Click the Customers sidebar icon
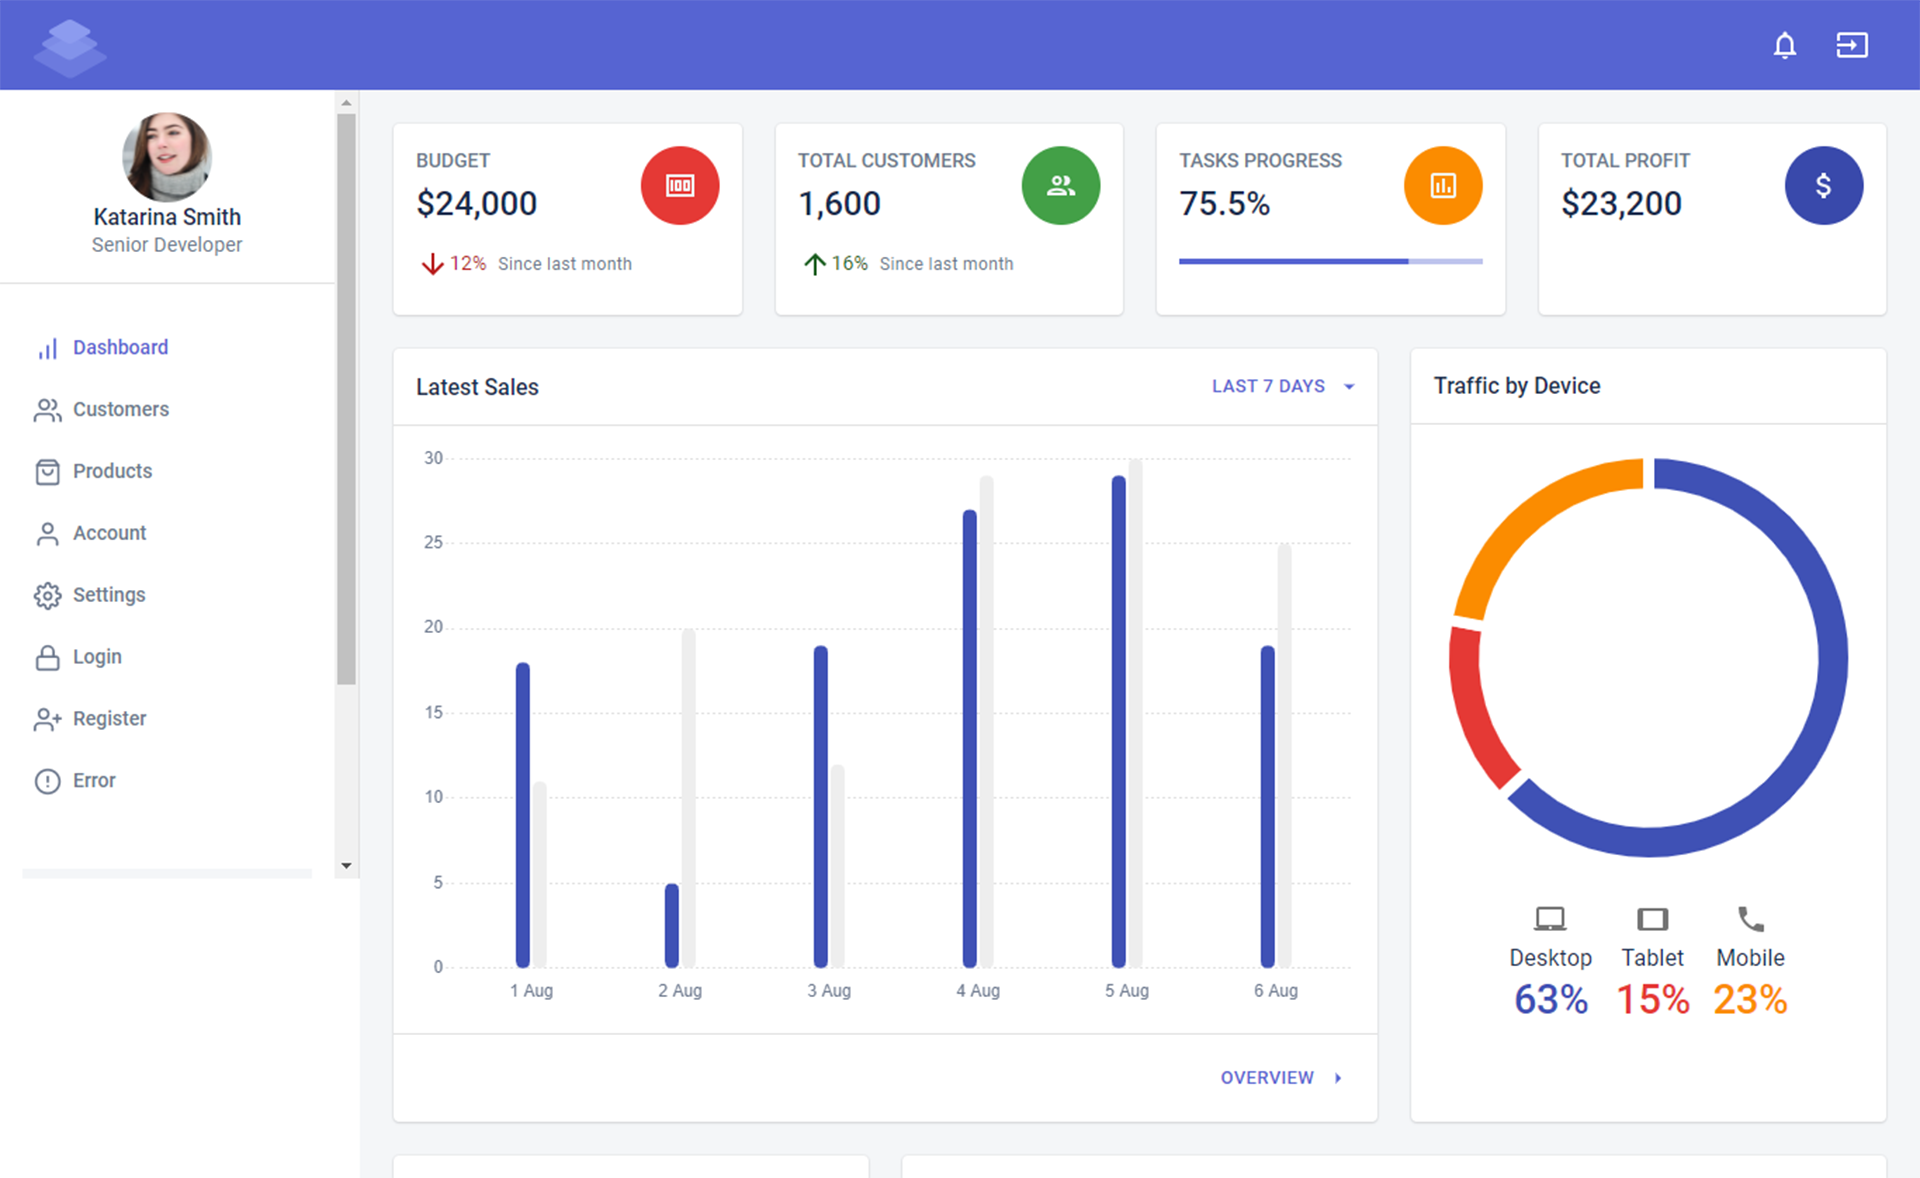The width and height of the screenshot is (1920, 1178). click(x=47, y=407)
